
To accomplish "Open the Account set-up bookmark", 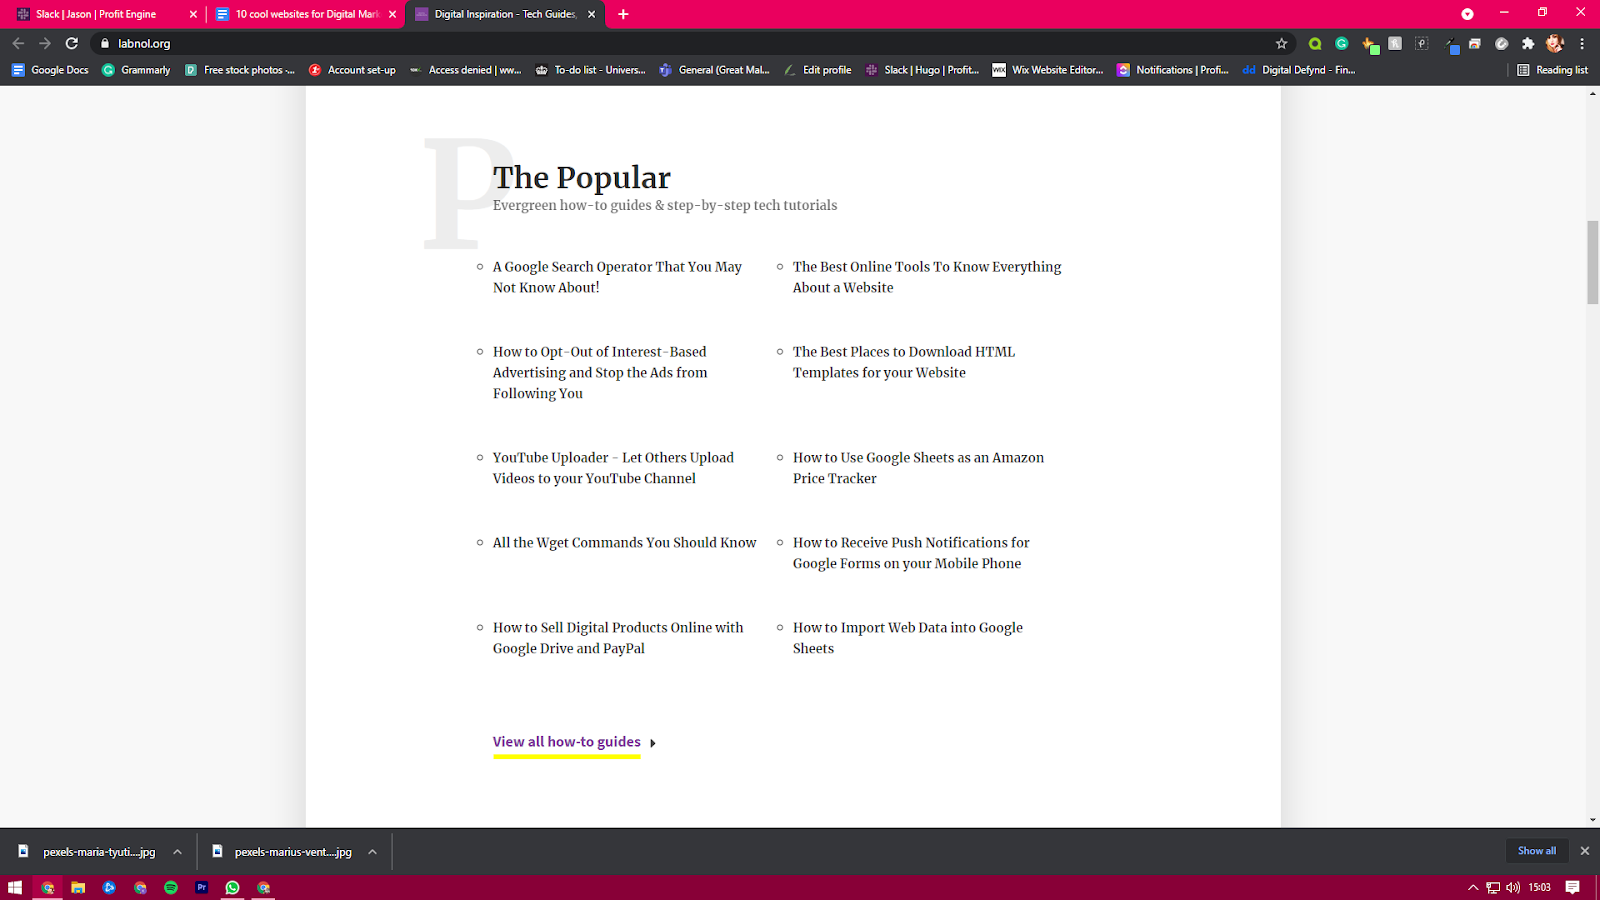I will pyautogui.click(x=352, y=70).
